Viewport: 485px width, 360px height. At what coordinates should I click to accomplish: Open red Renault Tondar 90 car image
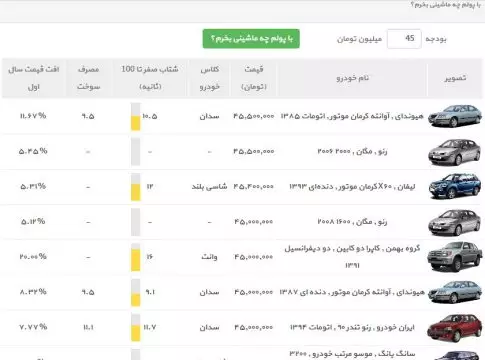point(455,328)
